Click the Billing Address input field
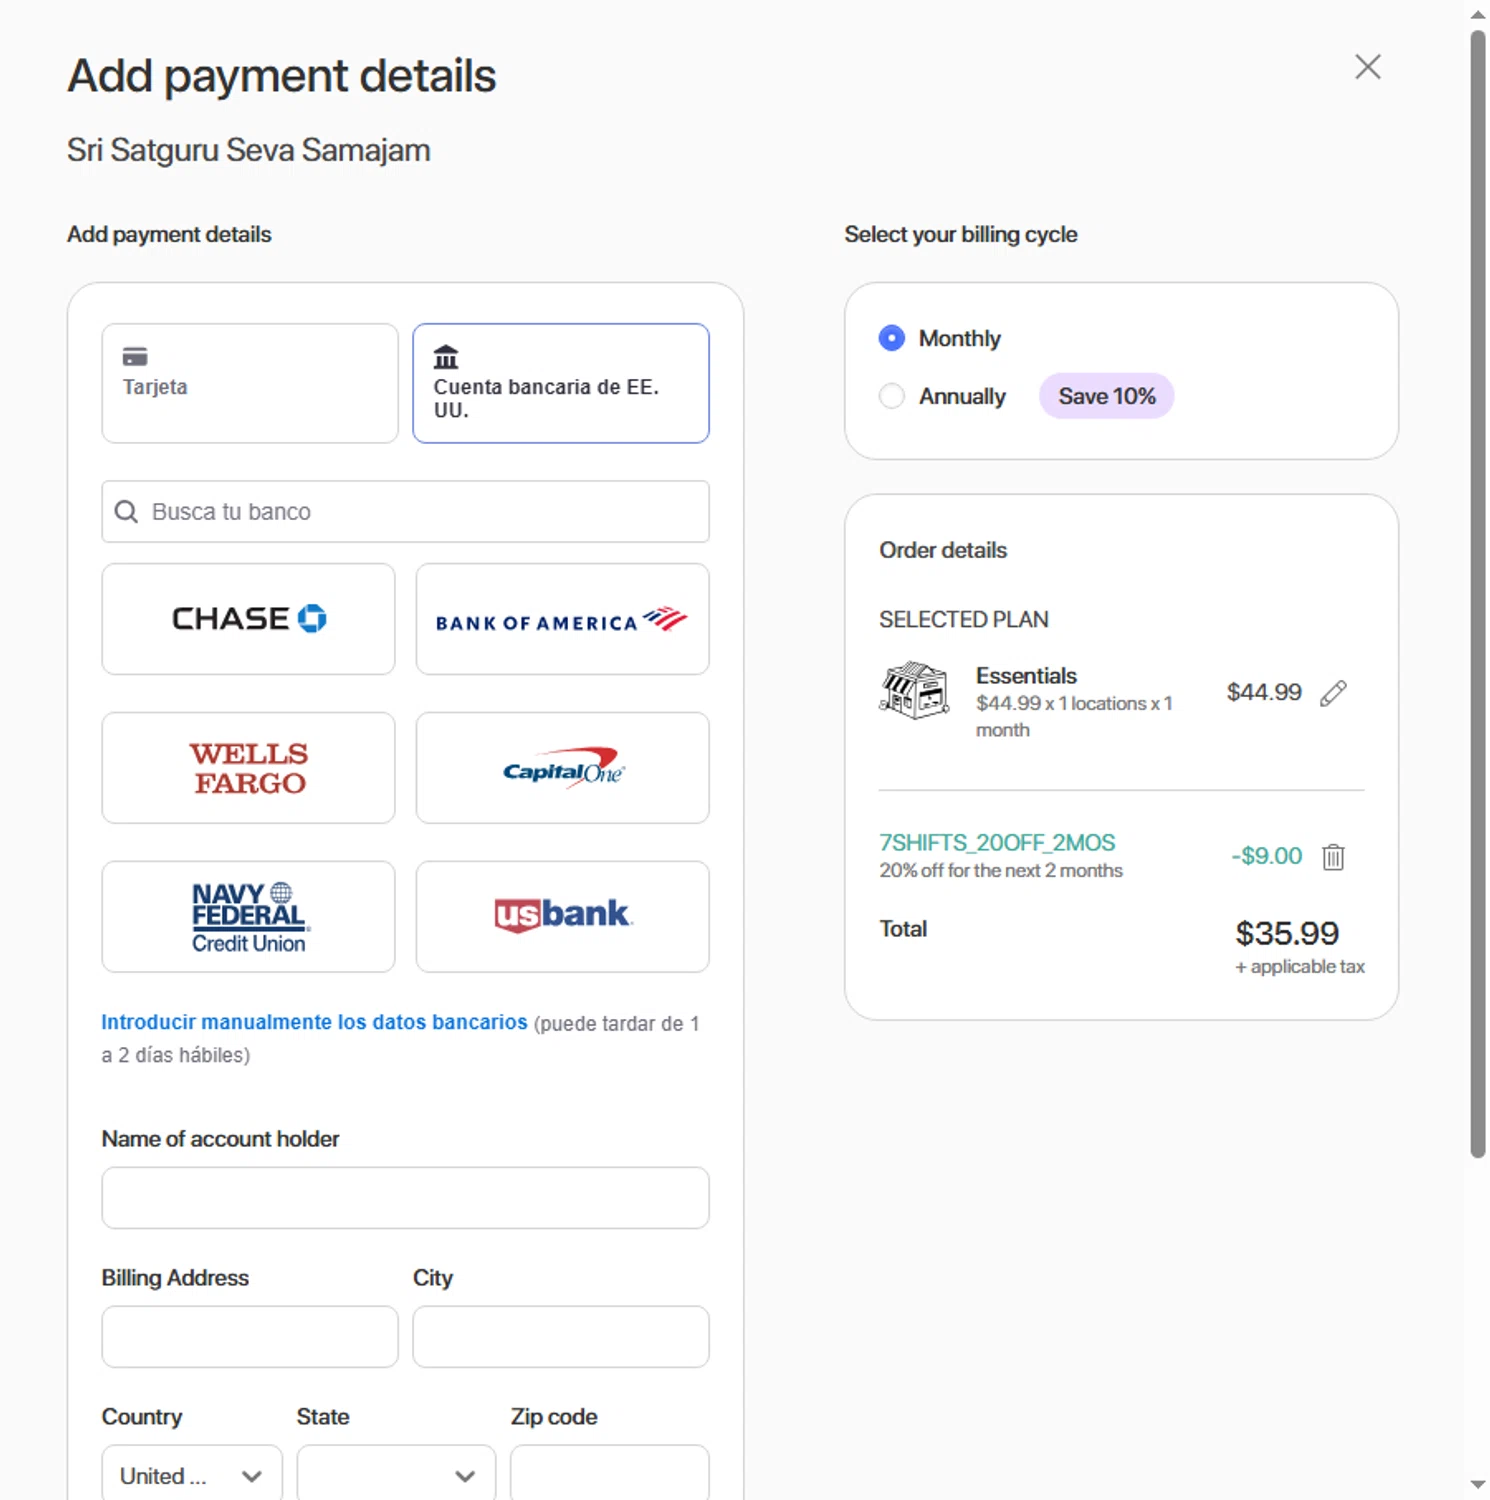Screen dimensions: 1490x1500 [x=250, y=1337]
